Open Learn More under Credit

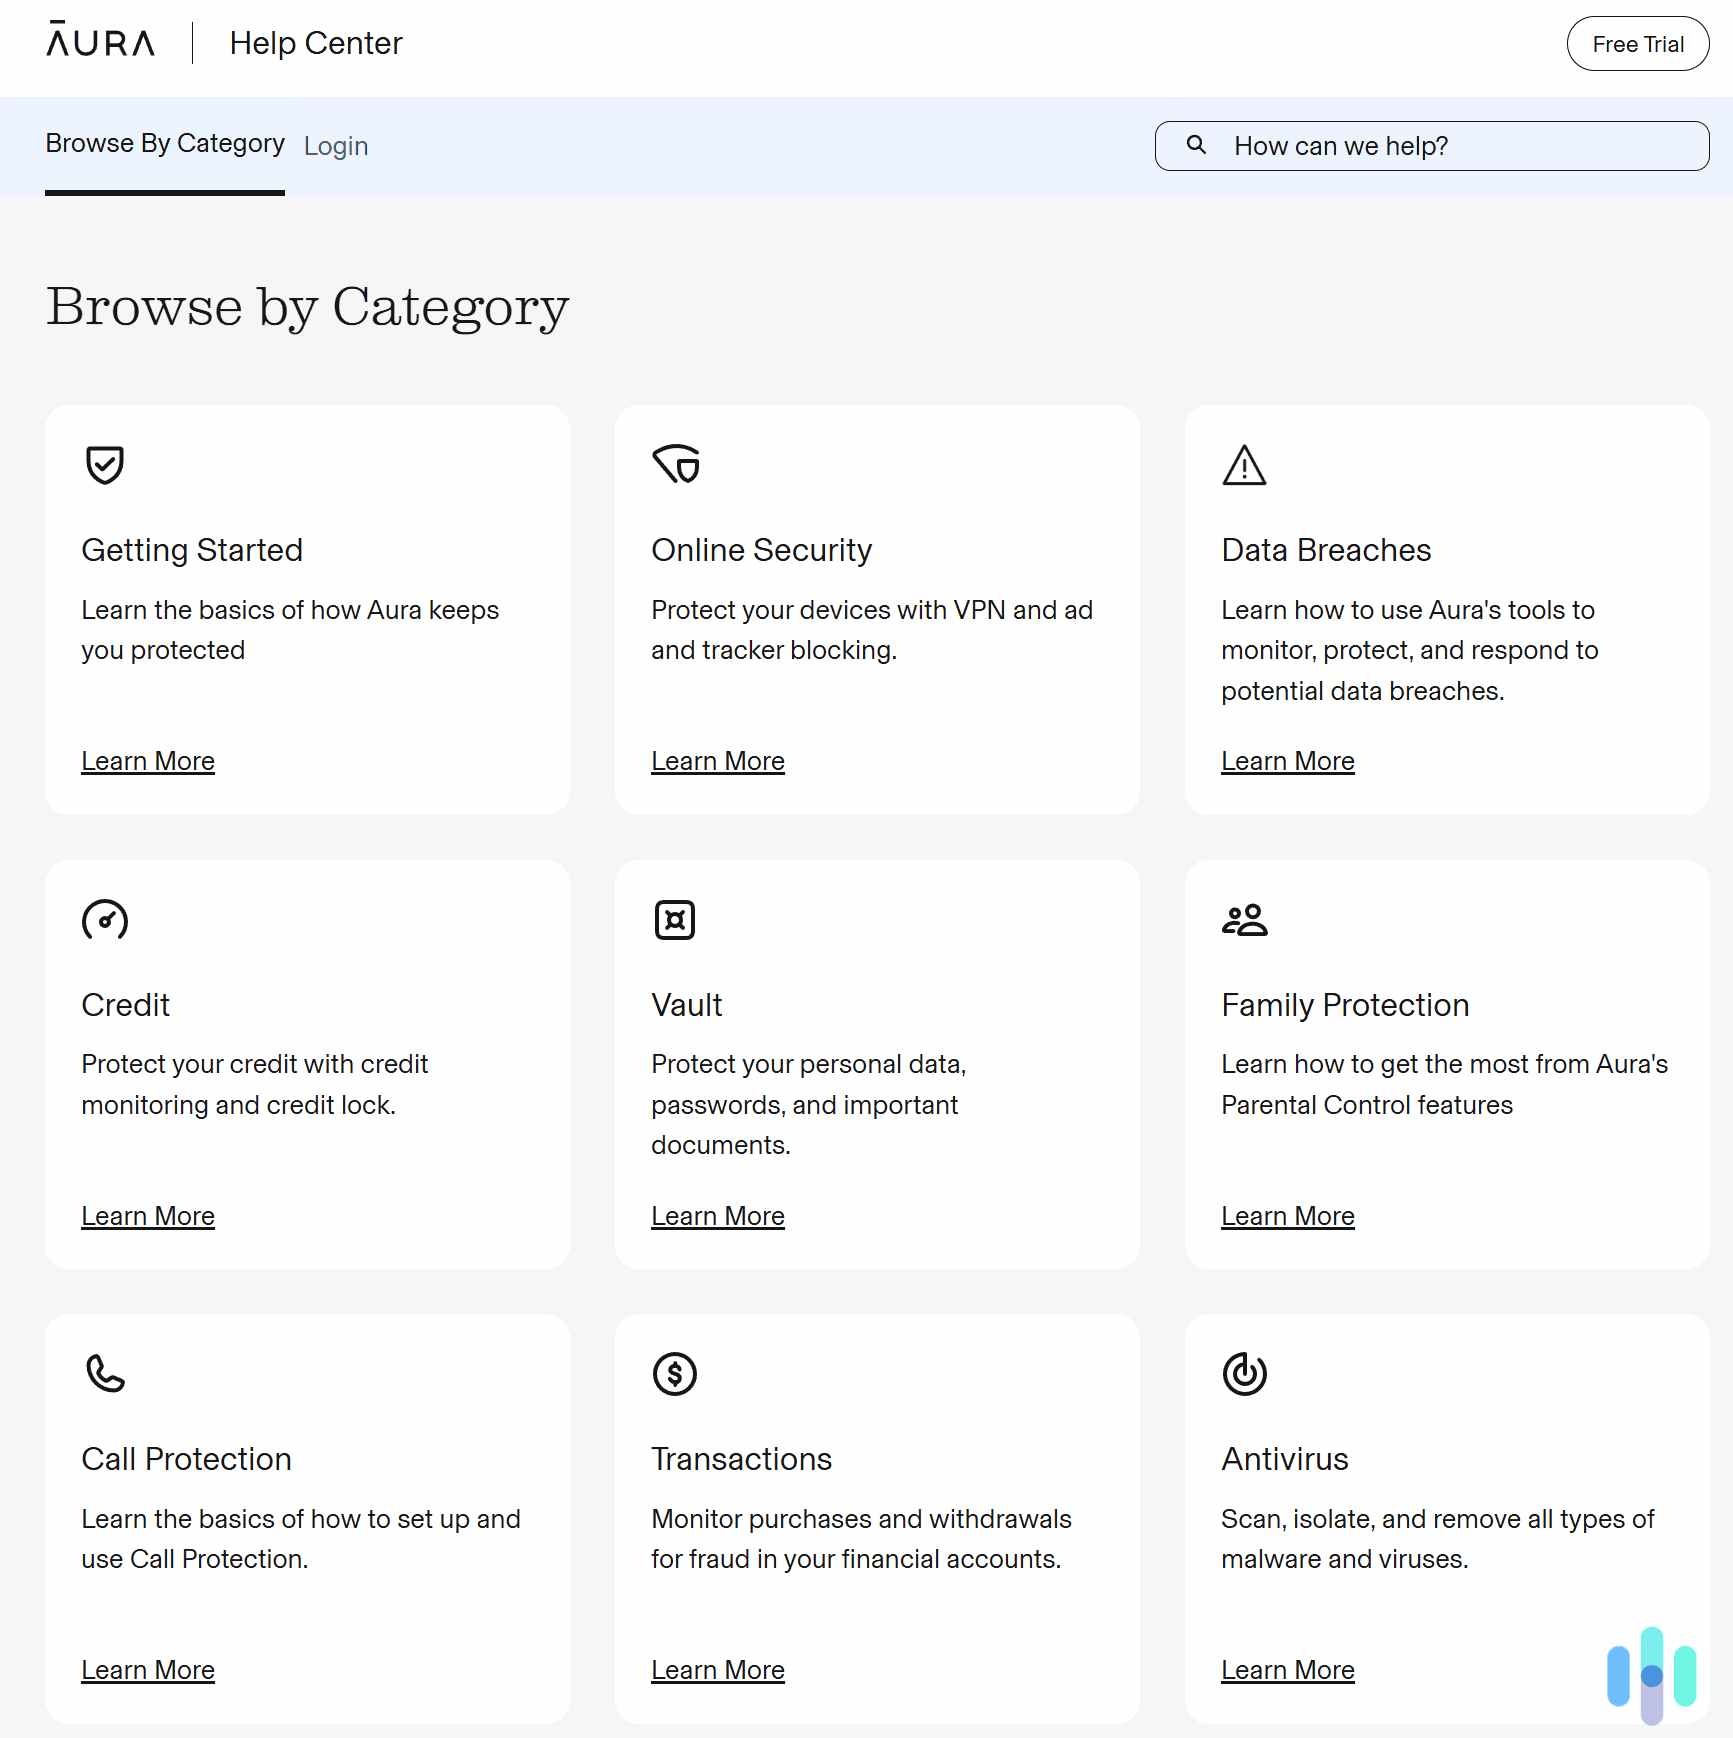(x=148, y=1216)
